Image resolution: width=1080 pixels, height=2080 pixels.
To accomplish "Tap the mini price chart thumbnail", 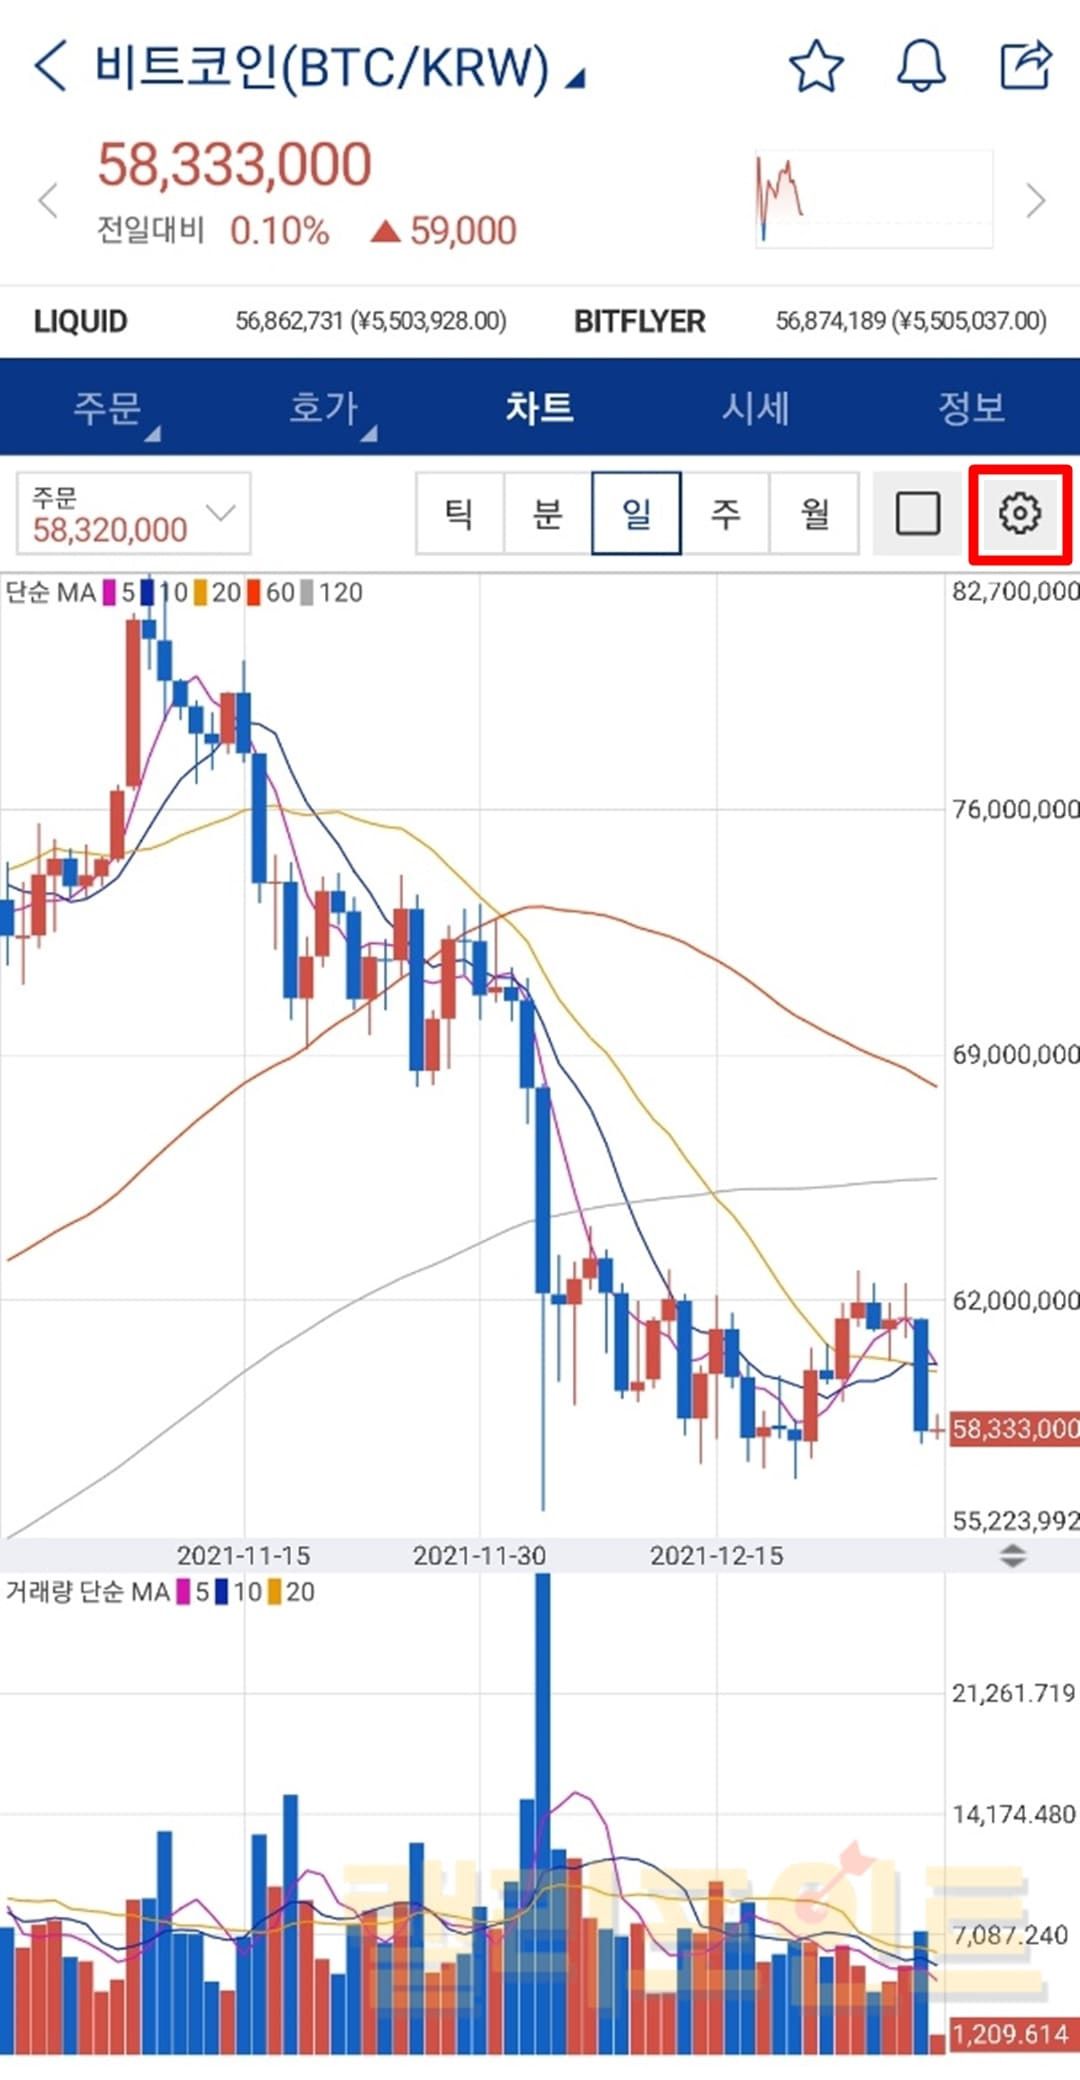I will coord(873,199).
